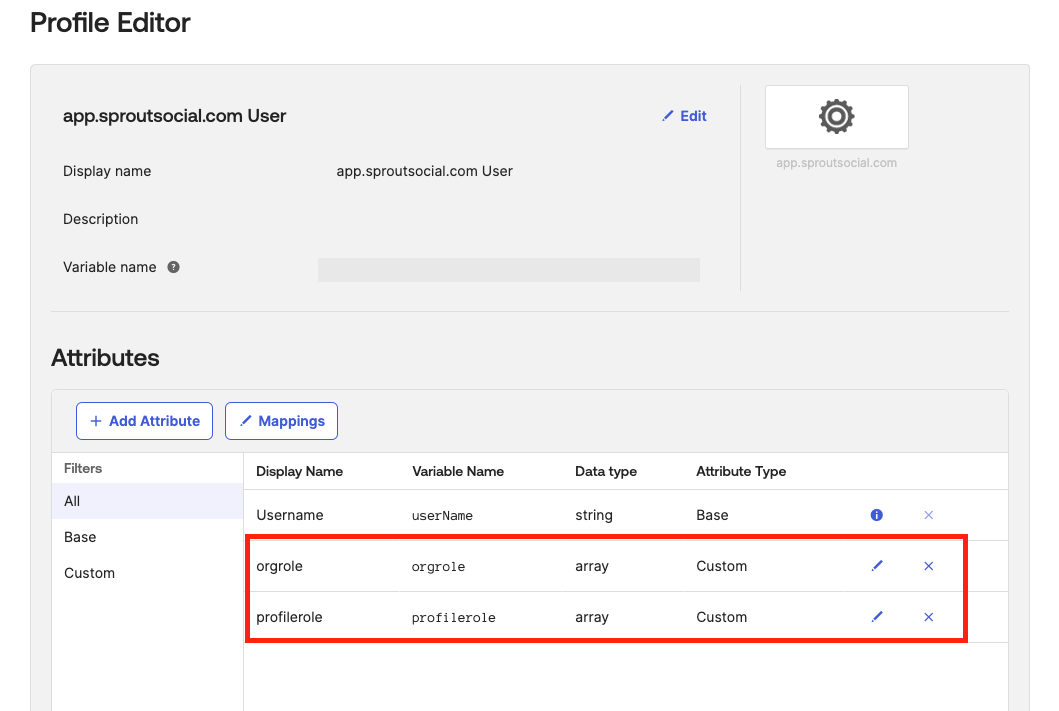Click the userName variable name cell
The height and width of the screenshot is (711, 1059).
442,516
